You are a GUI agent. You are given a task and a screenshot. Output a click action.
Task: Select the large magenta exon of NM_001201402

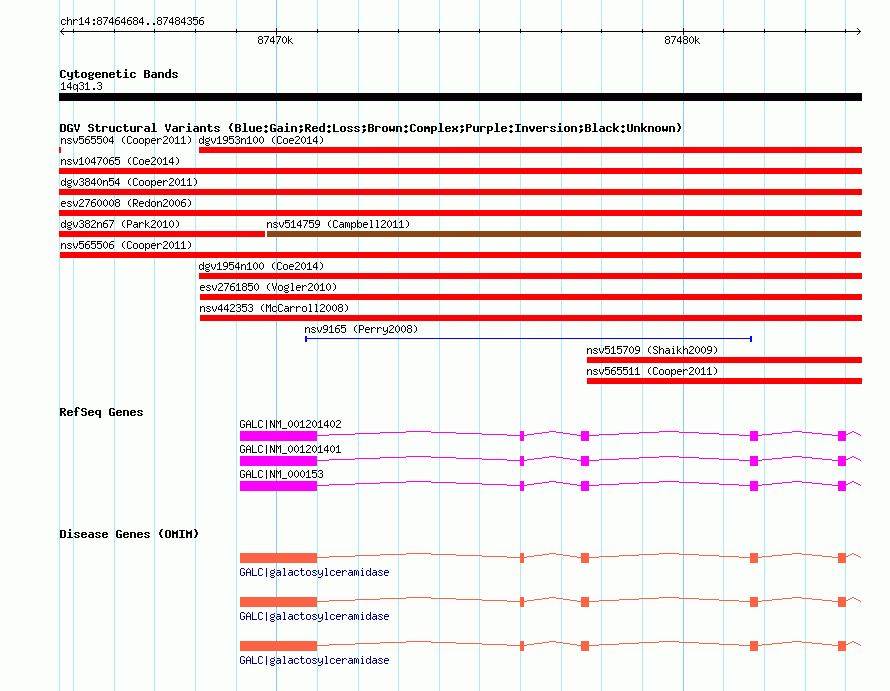278,436
